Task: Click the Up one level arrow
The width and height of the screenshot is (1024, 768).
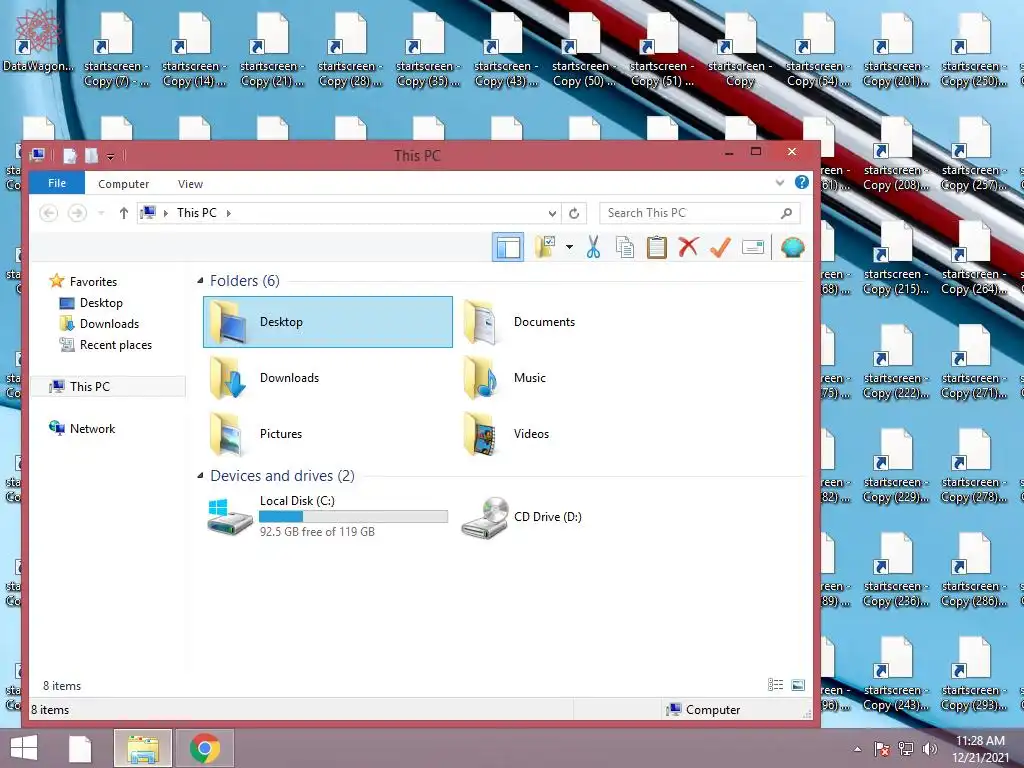Action: (x=123, y=213)
